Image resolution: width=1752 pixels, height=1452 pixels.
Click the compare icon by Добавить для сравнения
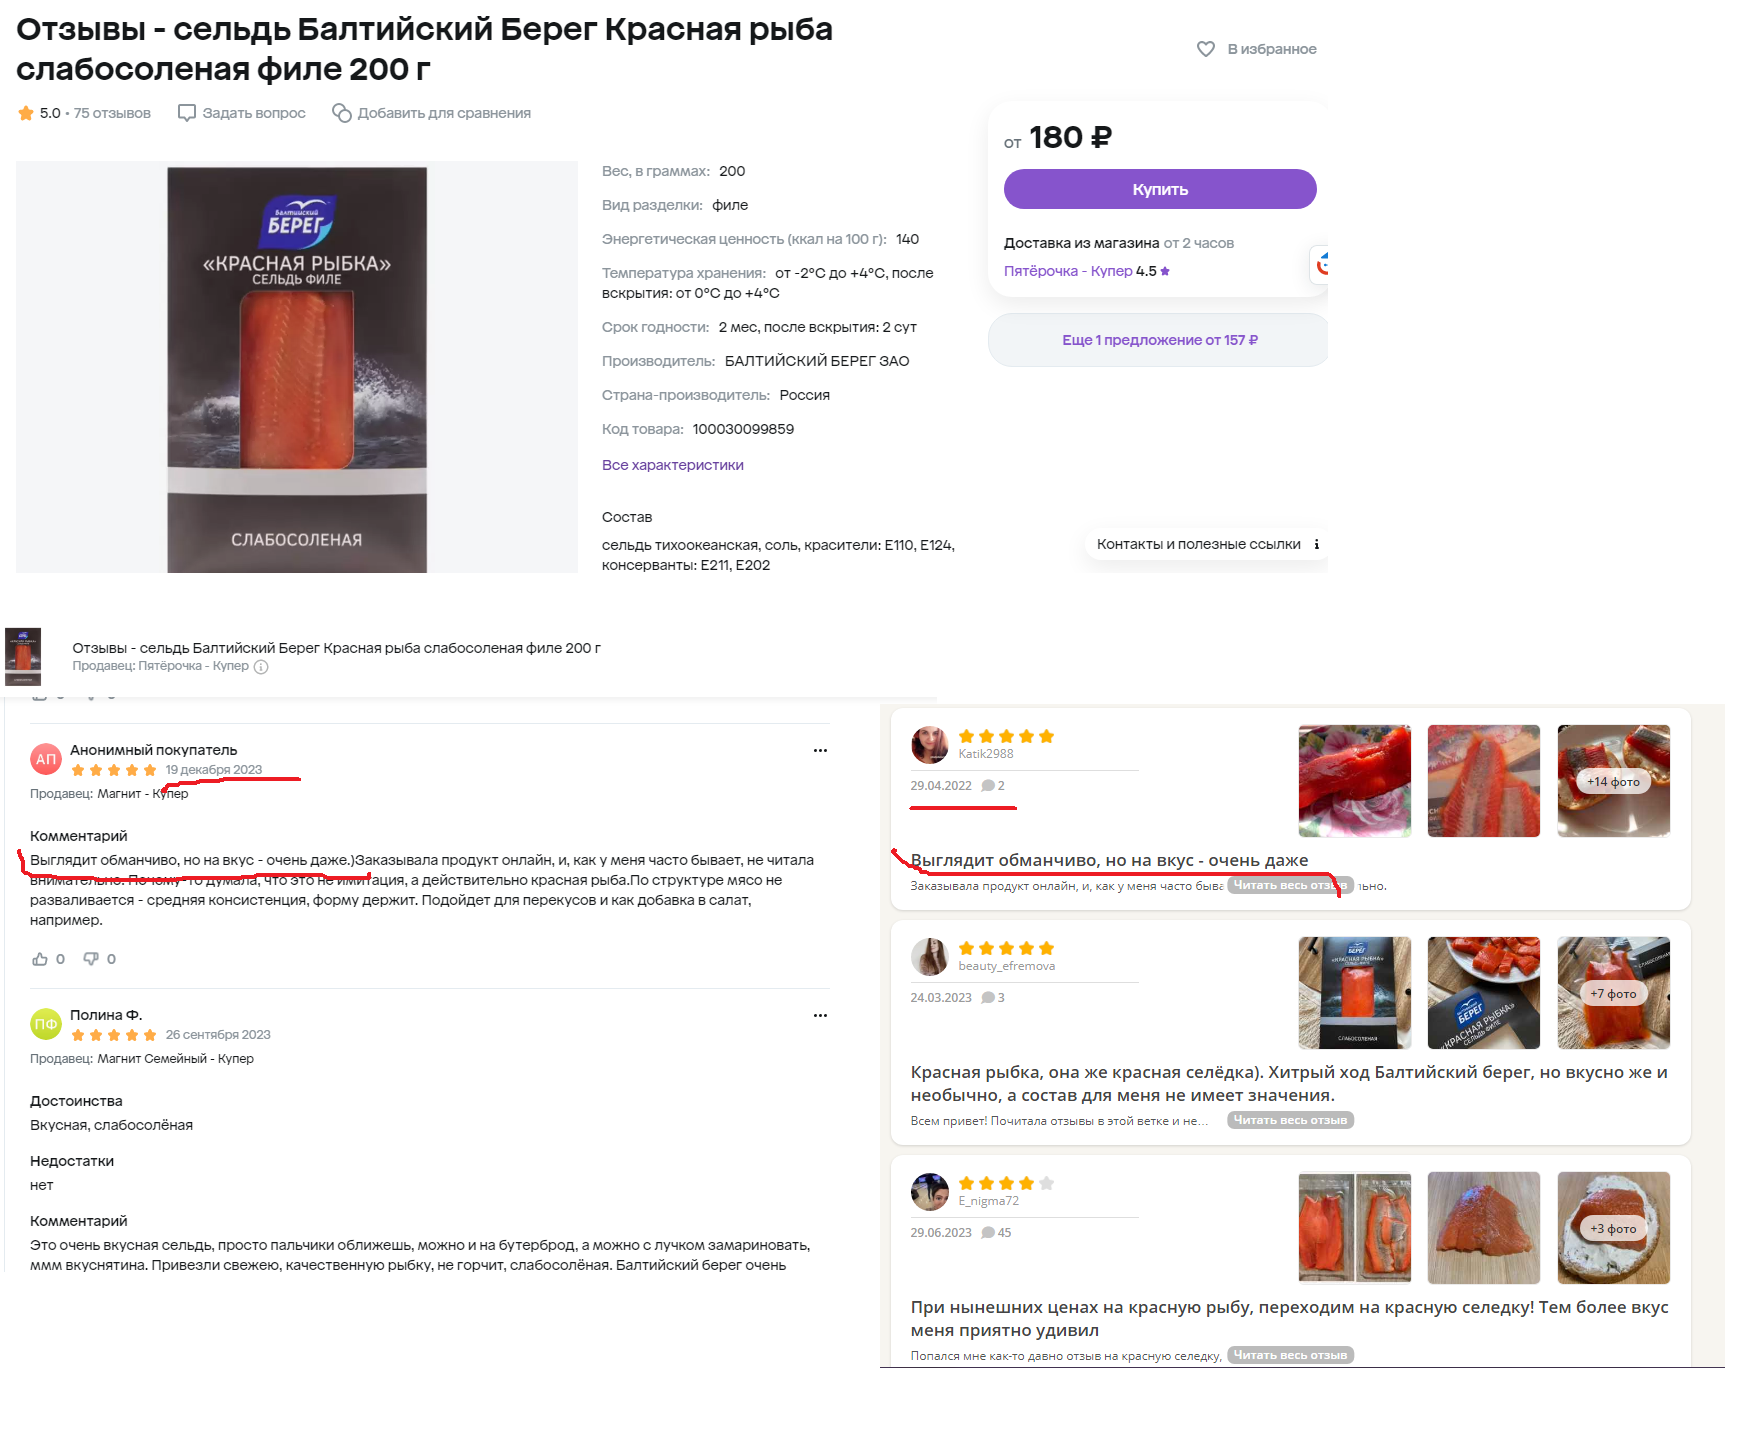pyautogui.click(x=342, y=113)
